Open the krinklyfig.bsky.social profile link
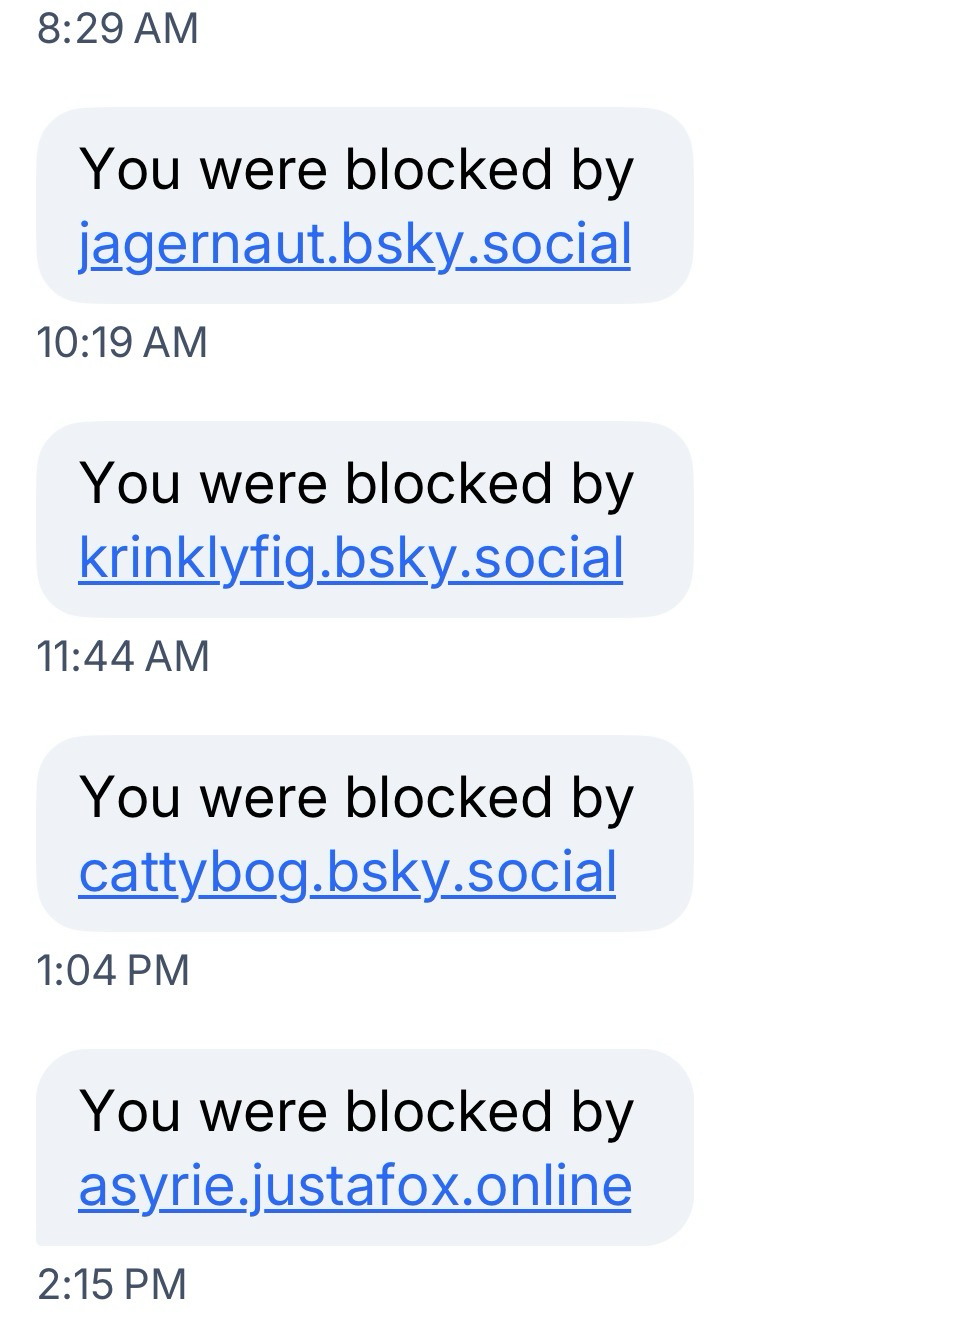Screen dimensions: 960x1324 coord(351,558)
